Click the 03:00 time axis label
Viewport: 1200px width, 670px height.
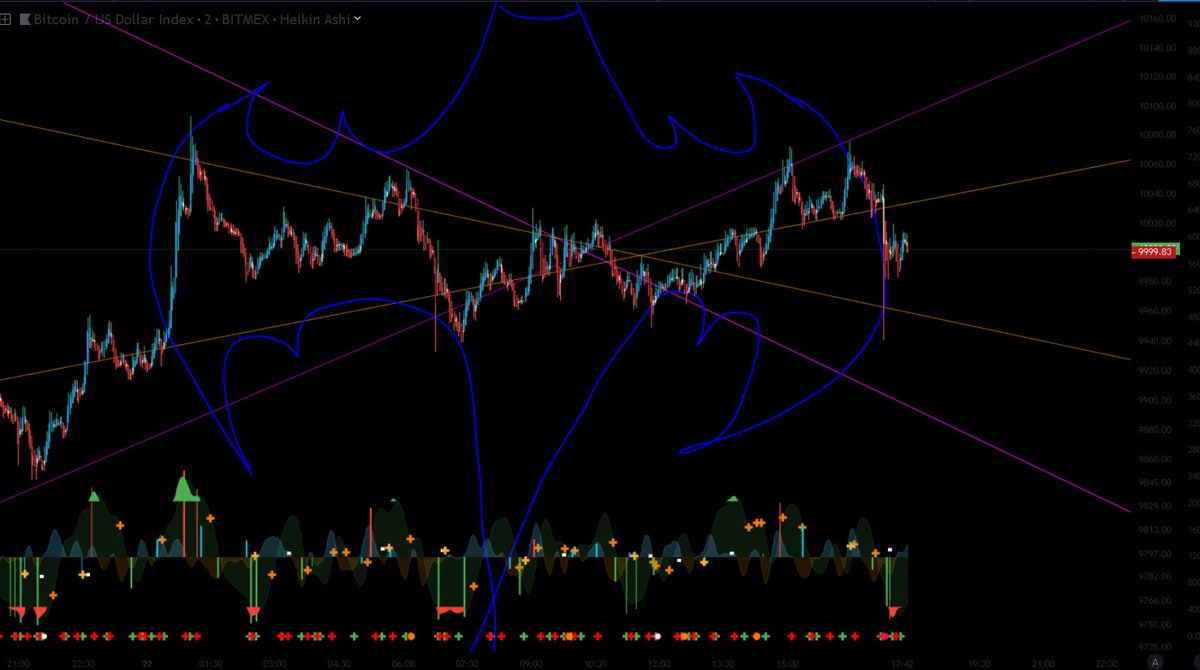click(x=274, y=662)
